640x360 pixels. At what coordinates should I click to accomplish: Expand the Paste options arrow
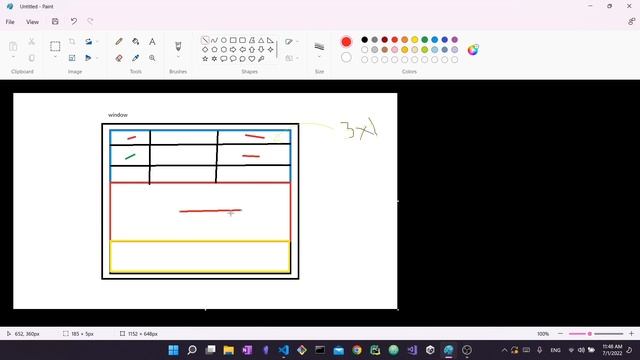13,58
